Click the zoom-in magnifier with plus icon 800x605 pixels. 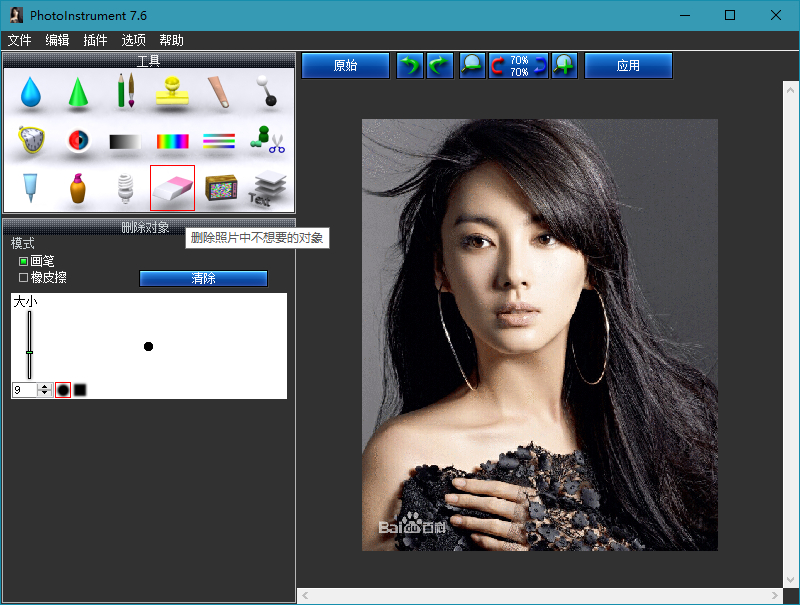click(x=565, y=65)
